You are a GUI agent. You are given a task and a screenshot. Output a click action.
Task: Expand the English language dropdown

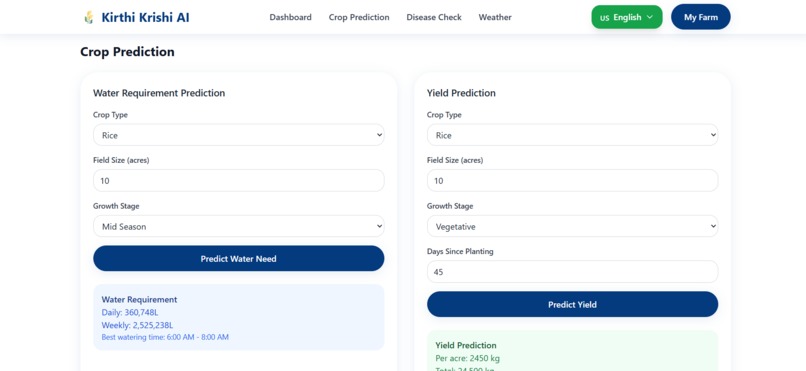click(x=627, y=17)
